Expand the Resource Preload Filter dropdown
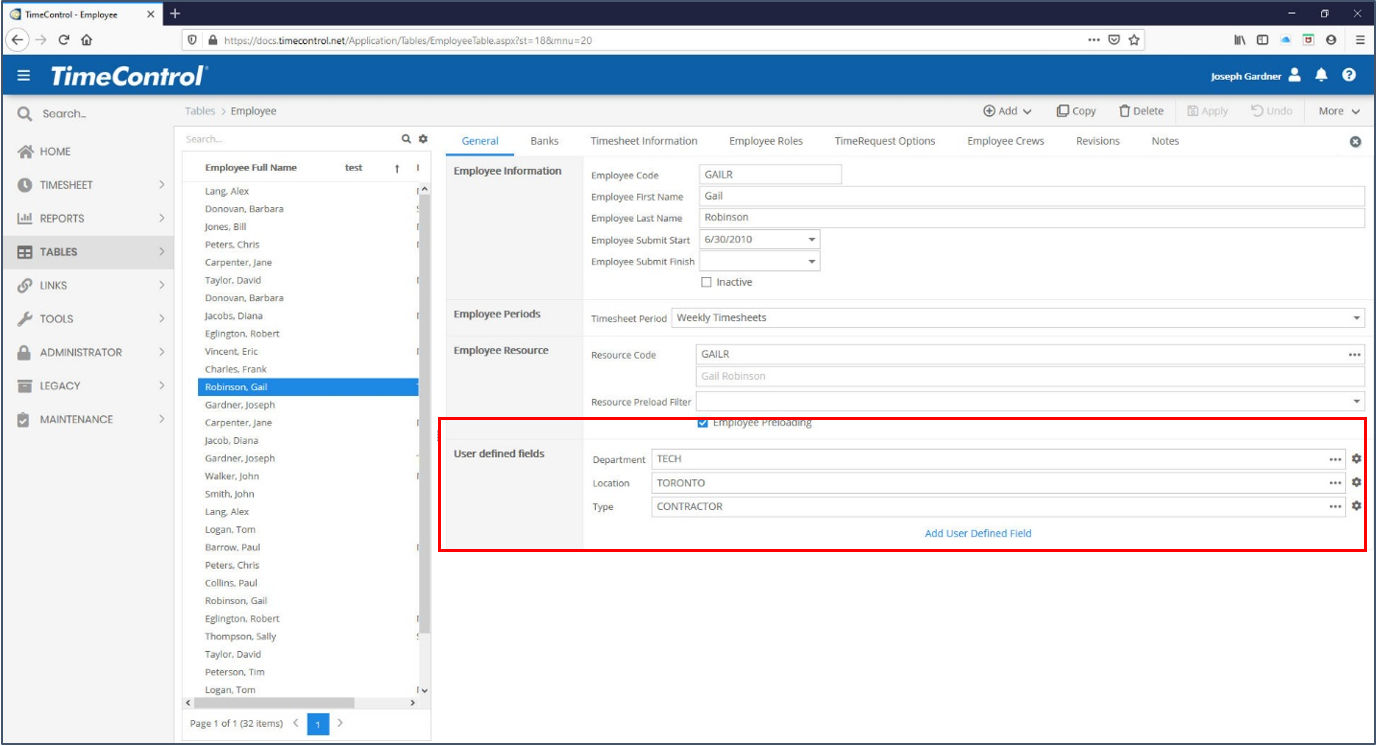 point(1358,400)
